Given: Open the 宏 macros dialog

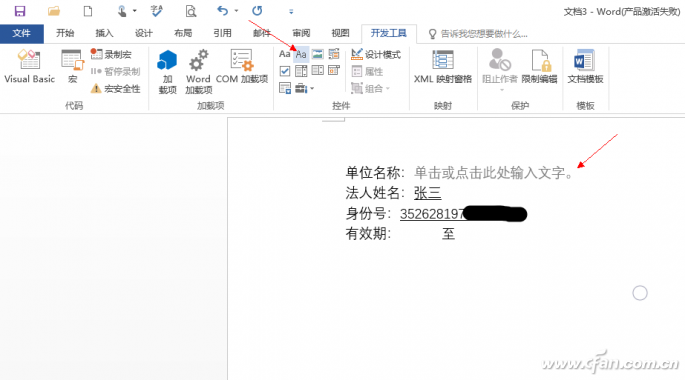Looking at the screenshot, I should tap(73, 66).
